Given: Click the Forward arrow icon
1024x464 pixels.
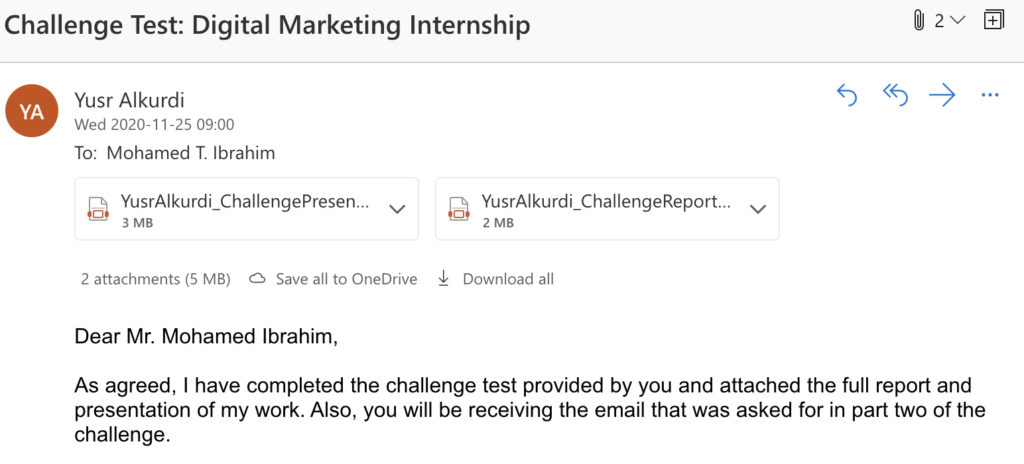Looking at the screenshot, I should pos(942,95).
